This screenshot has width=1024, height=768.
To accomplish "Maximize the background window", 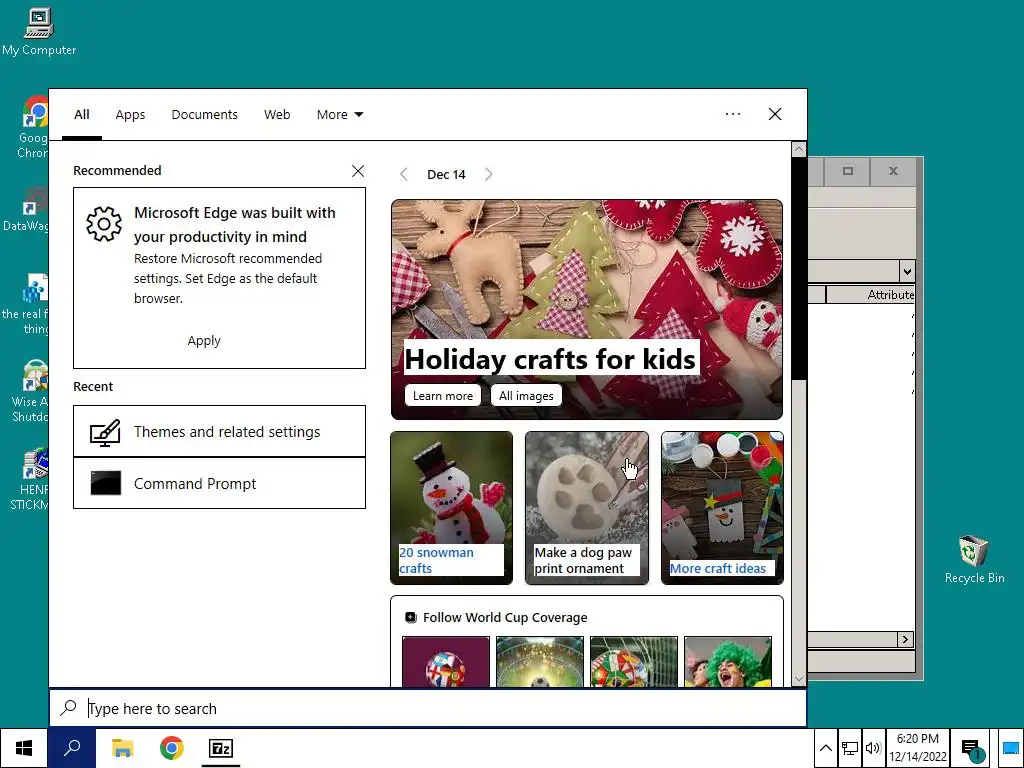I will tap(848, 171).
